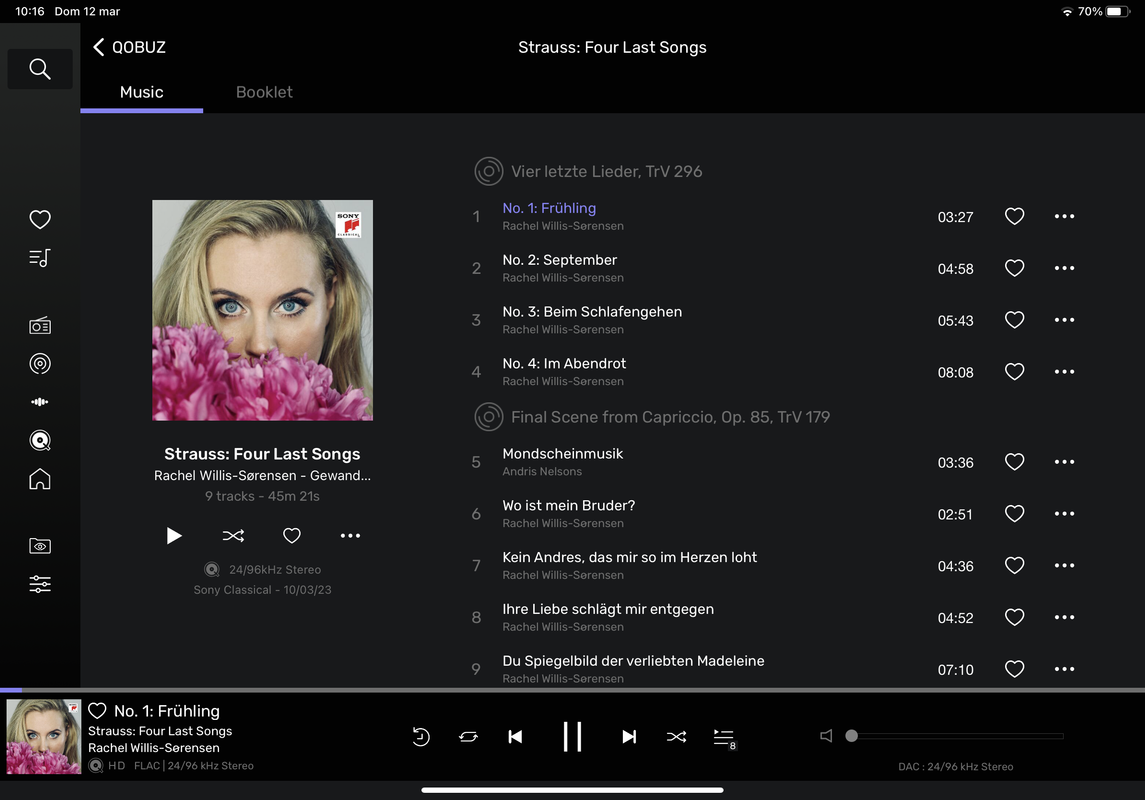
Task: Open the podcast target icon in sidebar
Action: (40, 364)
